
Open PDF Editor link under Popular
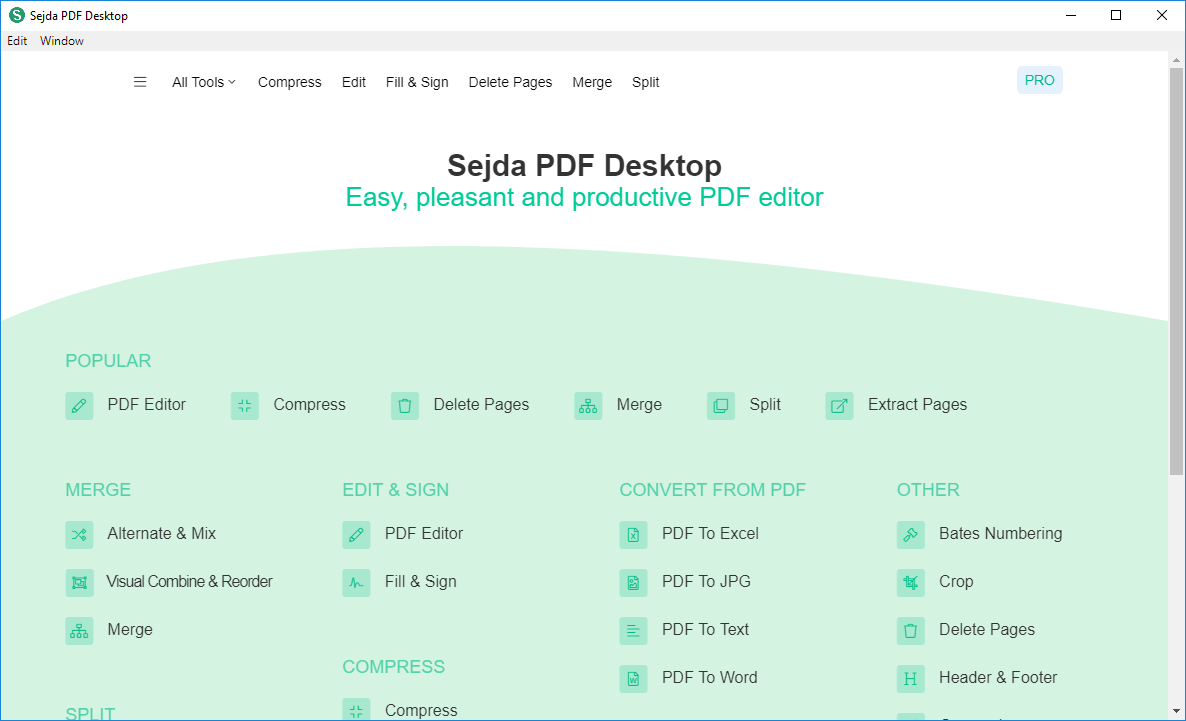(x=147, y=405)
